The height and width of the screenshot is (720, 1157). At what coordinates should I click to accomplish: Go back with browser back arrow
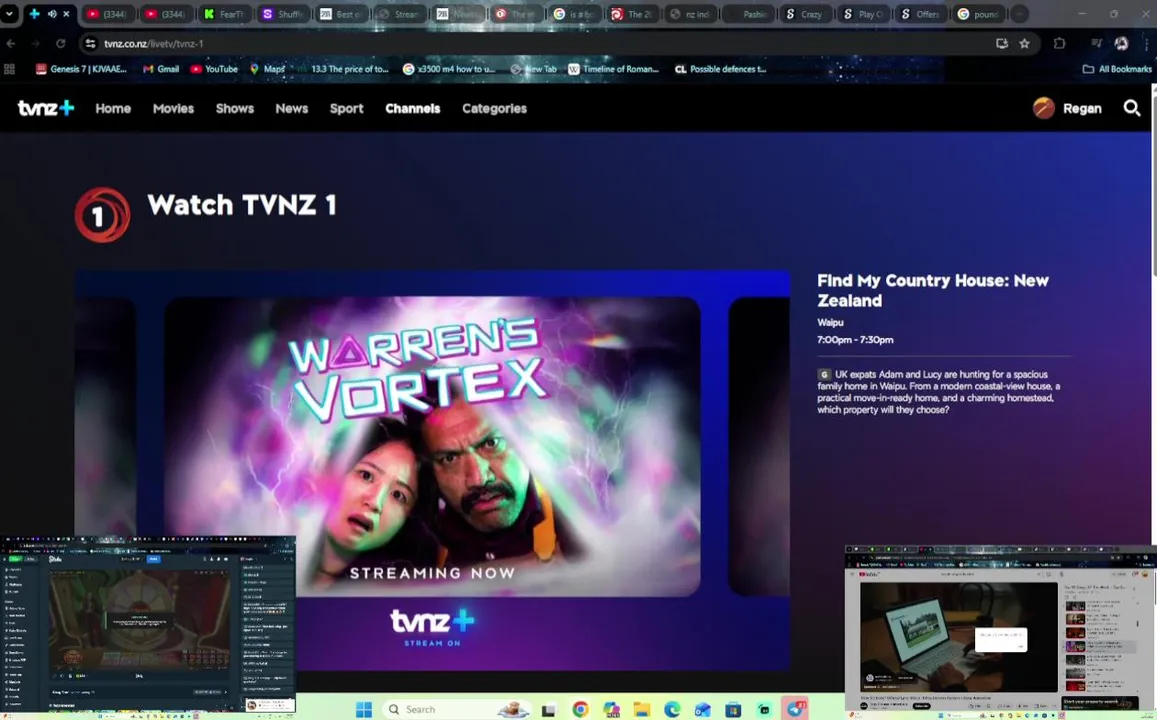[10, 44]
